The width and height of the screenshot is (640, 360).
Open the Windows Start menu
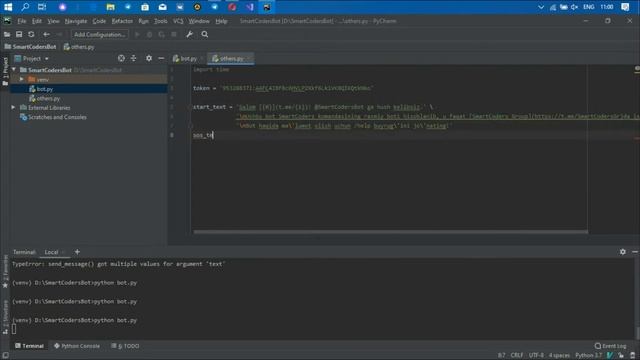pos(8,7)
